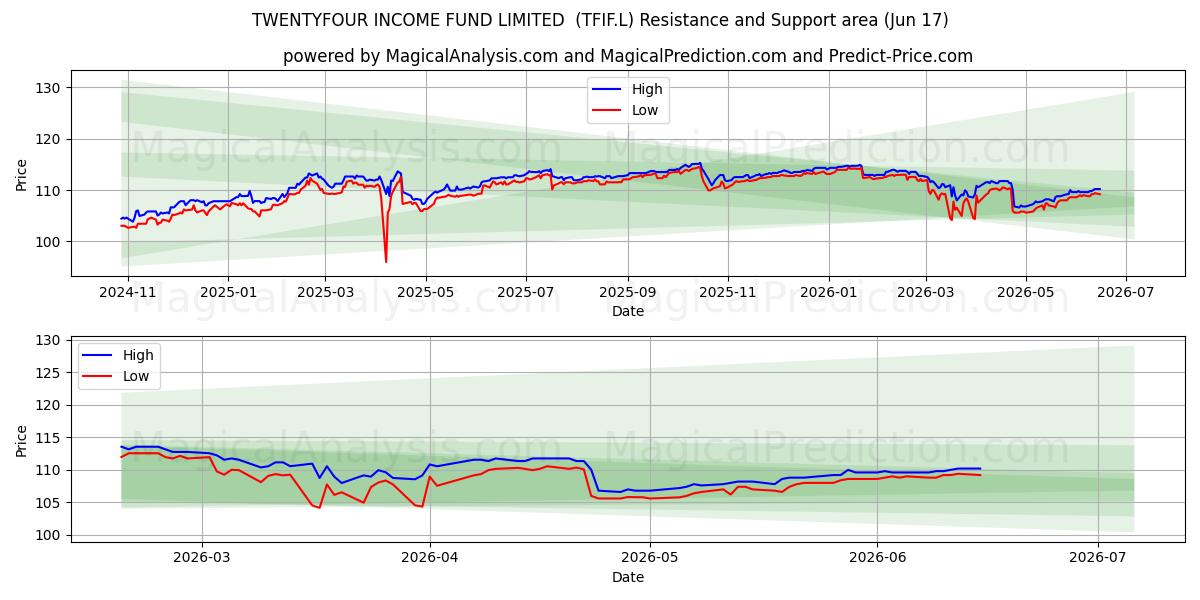Click the '2025-07' tick on upper chart
The image size is (1200, 600).
tap(526, 292)
